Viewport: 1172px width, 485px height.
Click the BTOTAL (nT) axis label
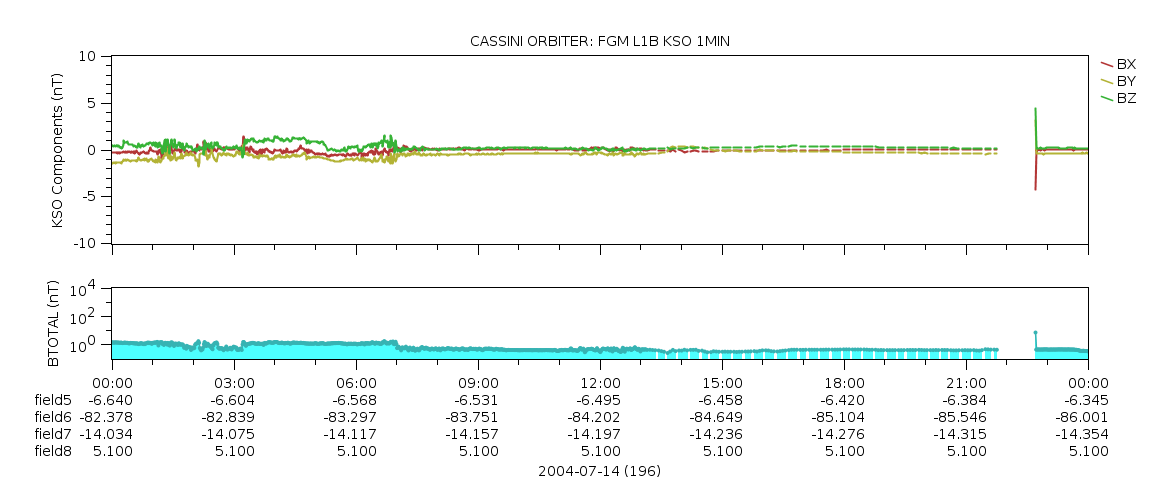point(53,324)
